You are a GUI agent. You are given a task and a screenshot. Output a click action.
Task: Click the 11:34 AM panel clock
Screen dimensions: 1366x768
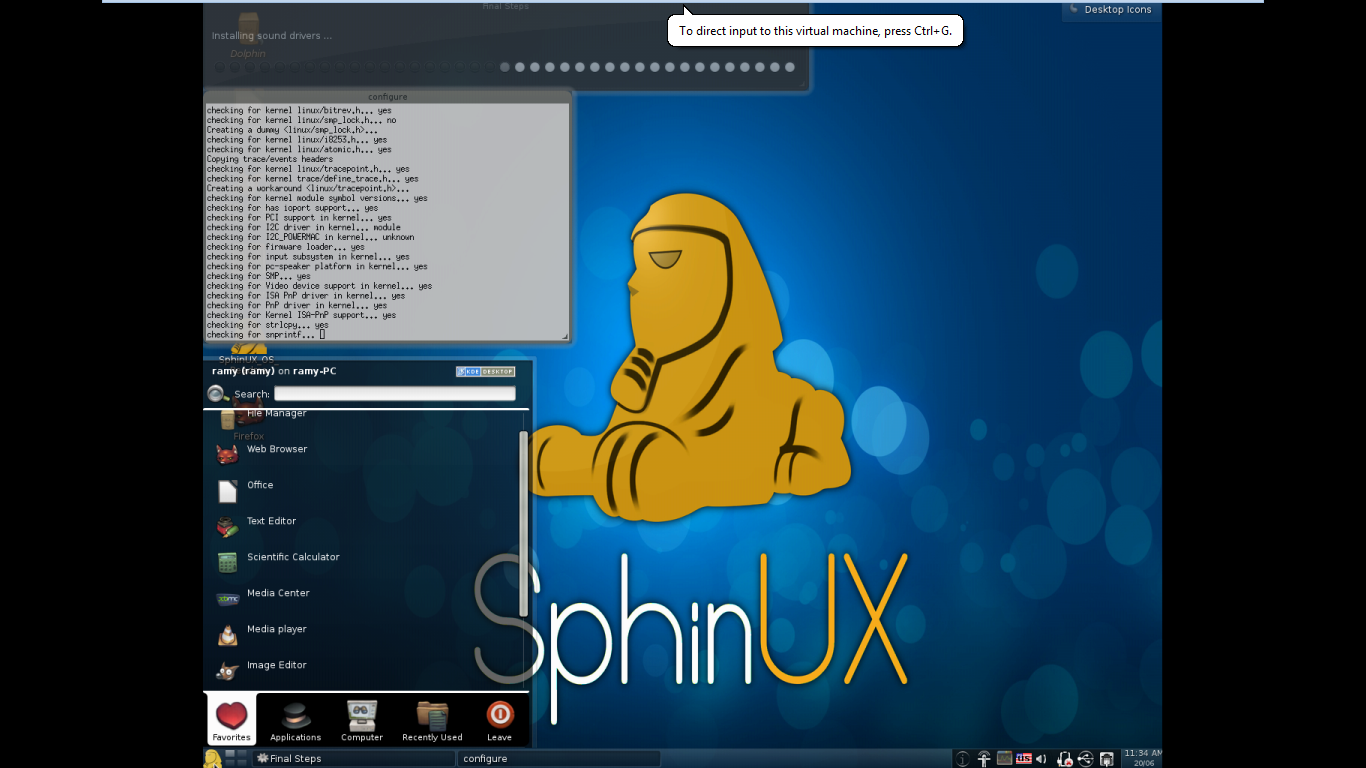pyautogui.click(x=1142, y=758)
